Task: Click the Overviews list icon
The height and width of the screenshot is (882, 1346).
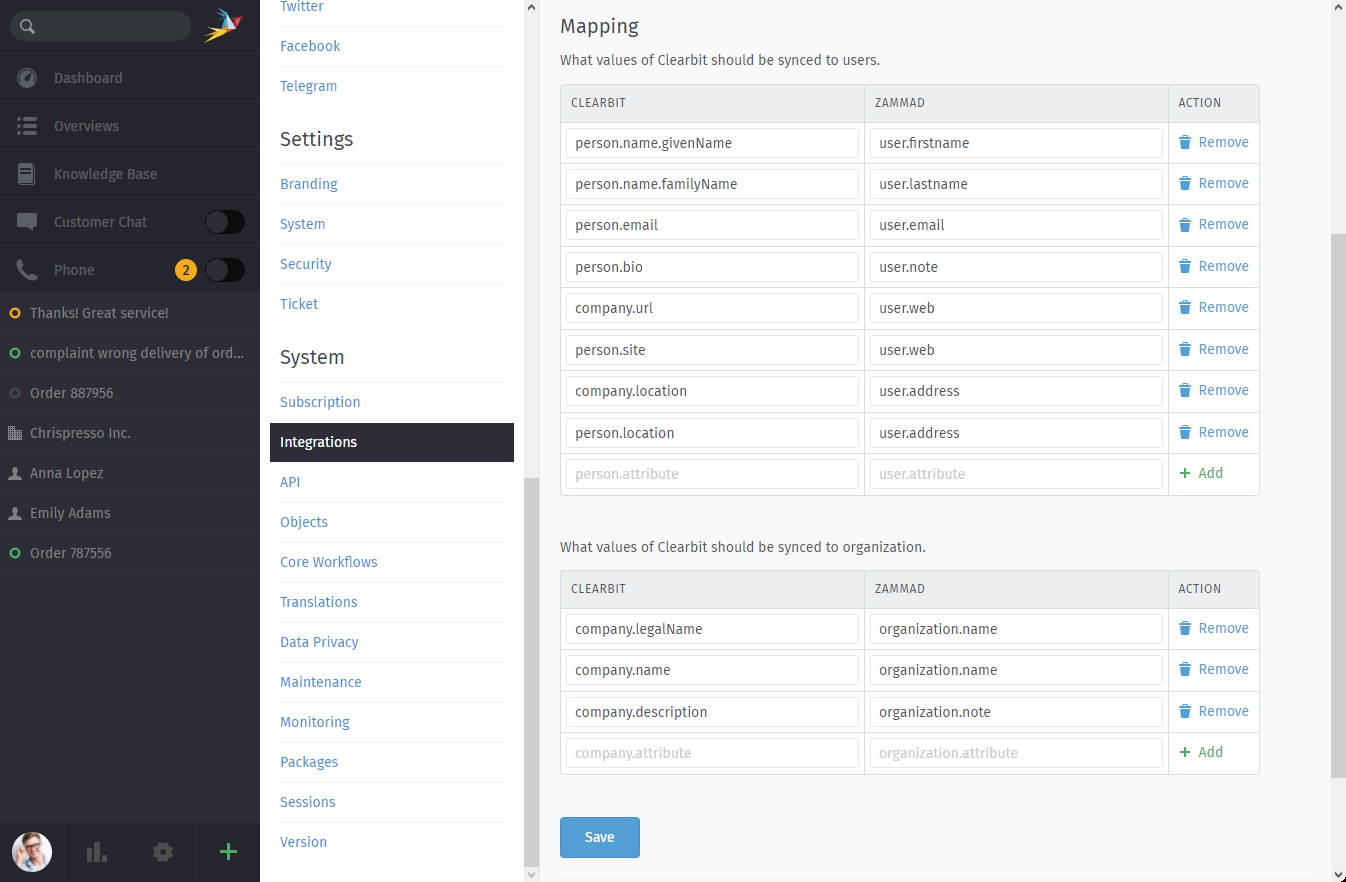Action: coord(27,126)
